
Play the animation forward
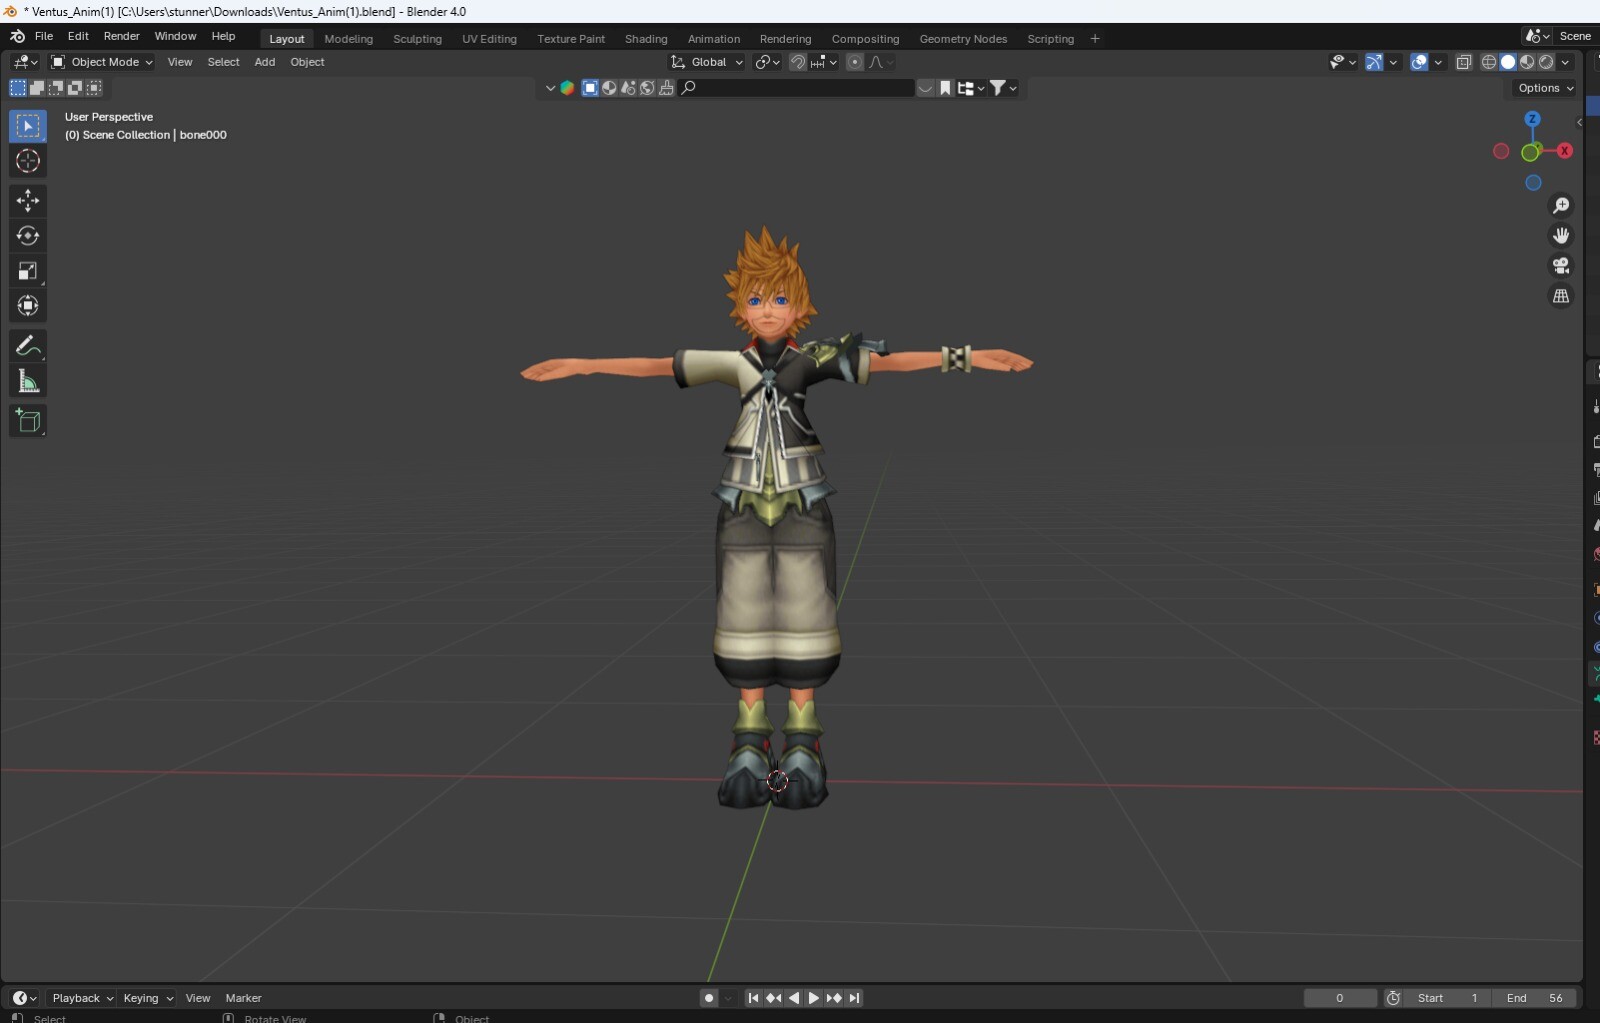(x=813, y=998)
